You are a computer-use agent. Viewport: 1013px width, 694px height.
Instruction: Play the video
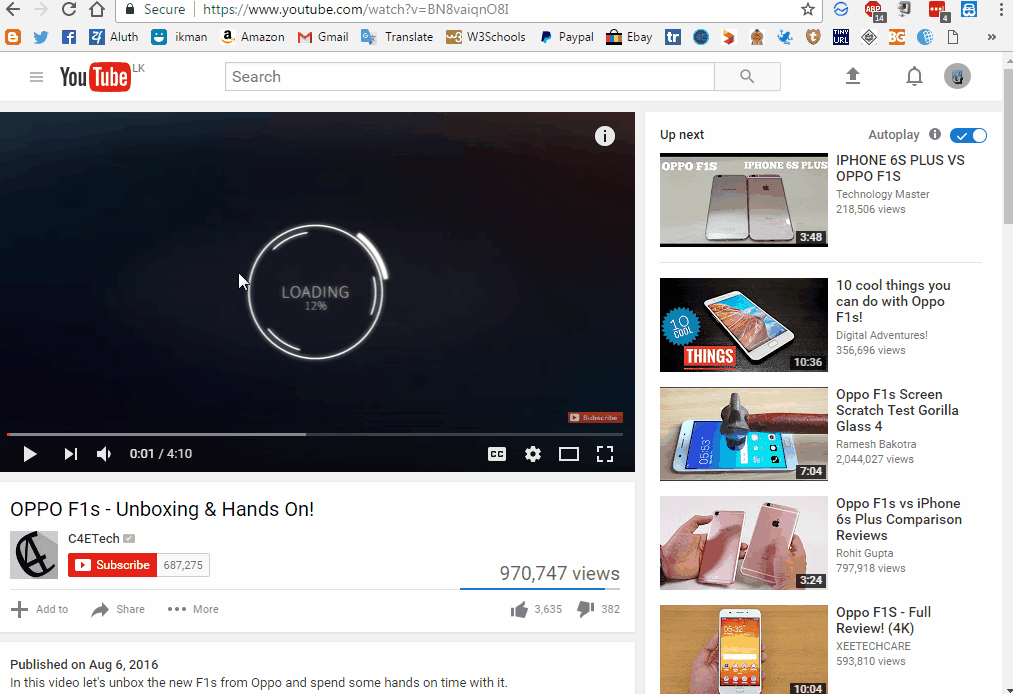[x=29, y=454]
